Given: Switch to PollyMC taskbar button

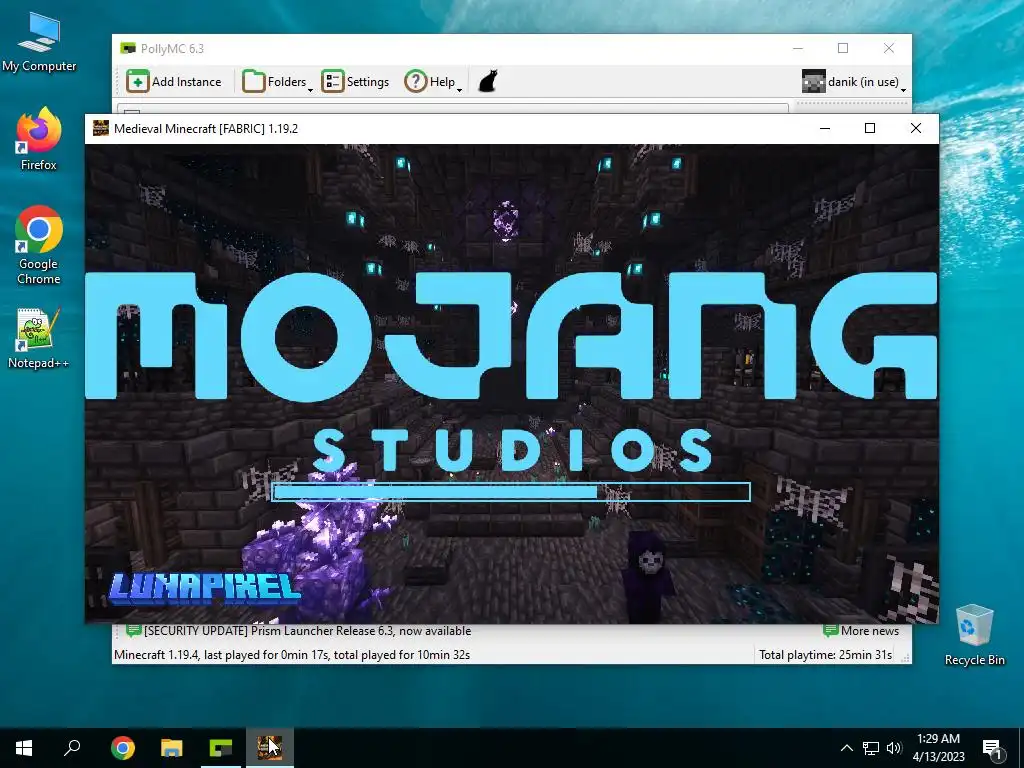Looking at the screenshot, I should click(x=221, y=748).
